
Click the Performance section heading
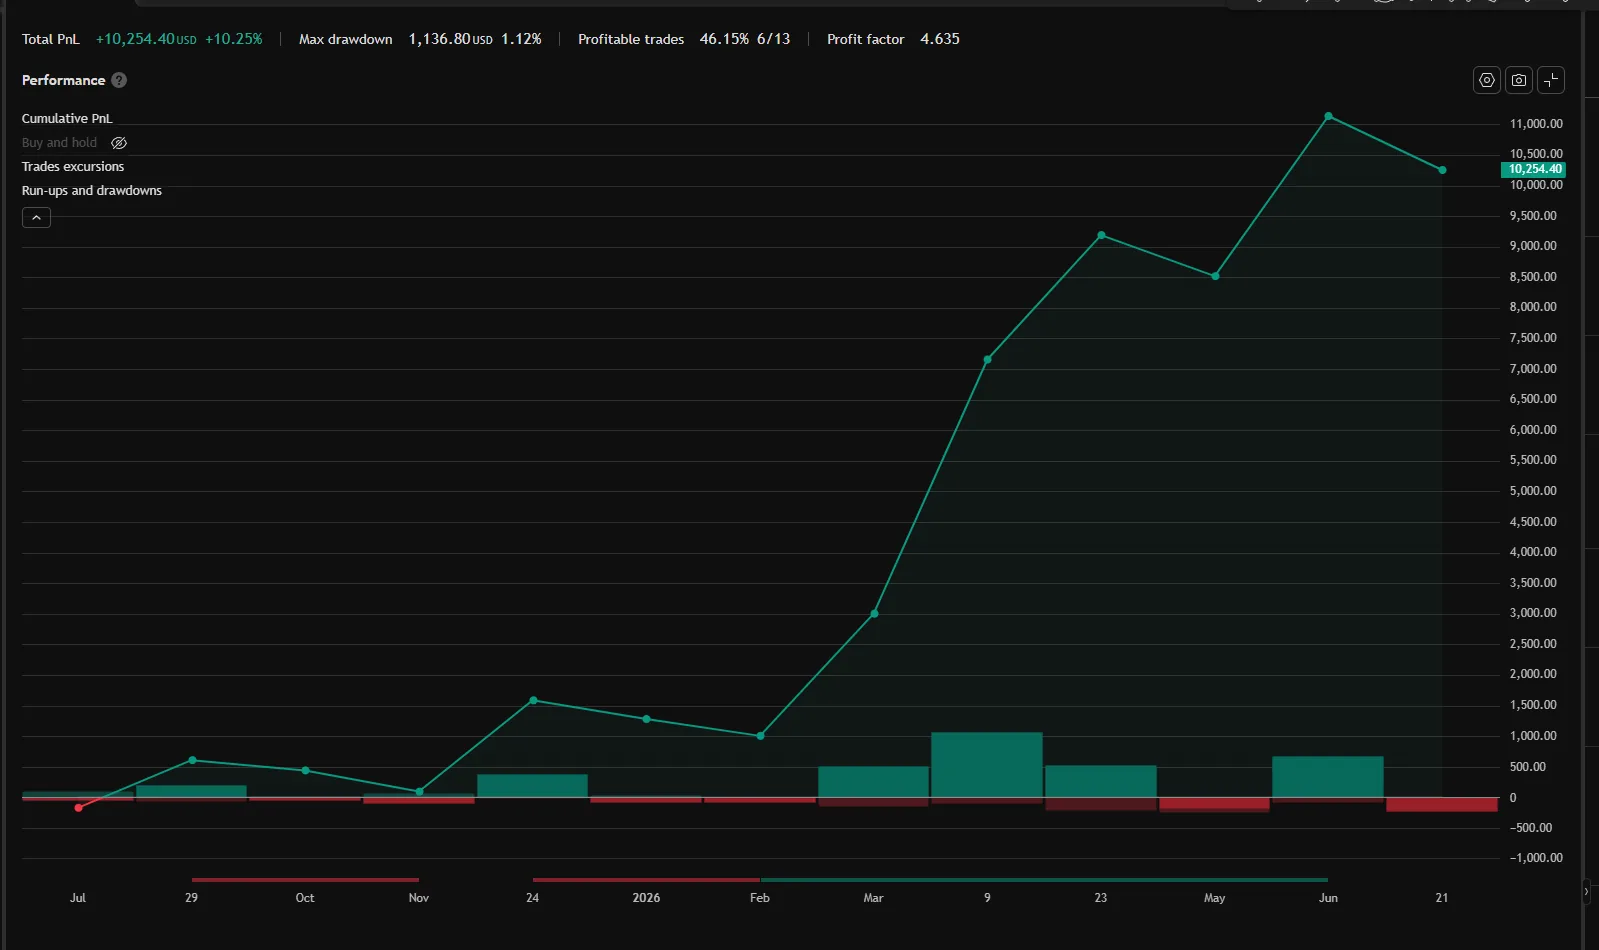[63, 80]
